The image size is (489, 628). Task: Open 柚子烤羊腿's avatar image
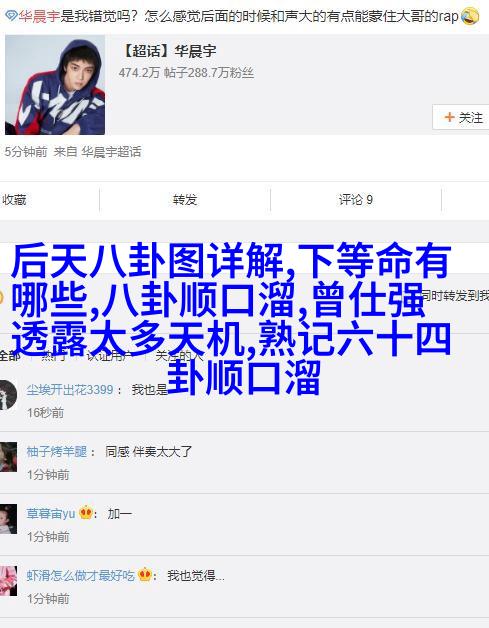[8, 457]
